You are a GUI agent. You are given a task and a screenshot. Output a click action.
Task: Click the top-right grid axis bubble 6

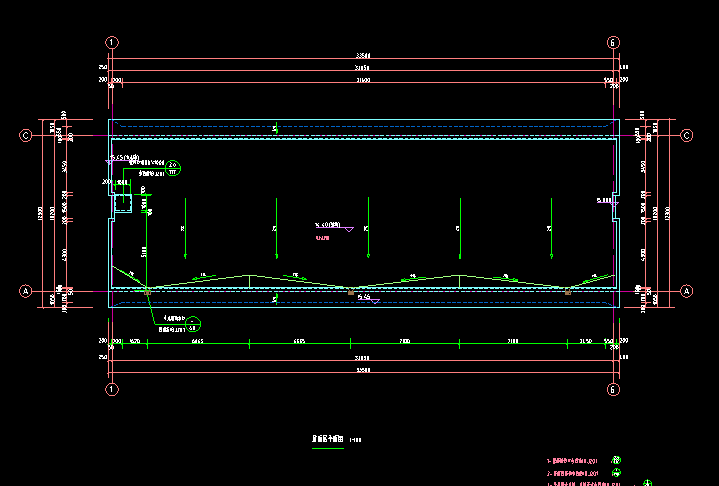[x=613, y=43]
